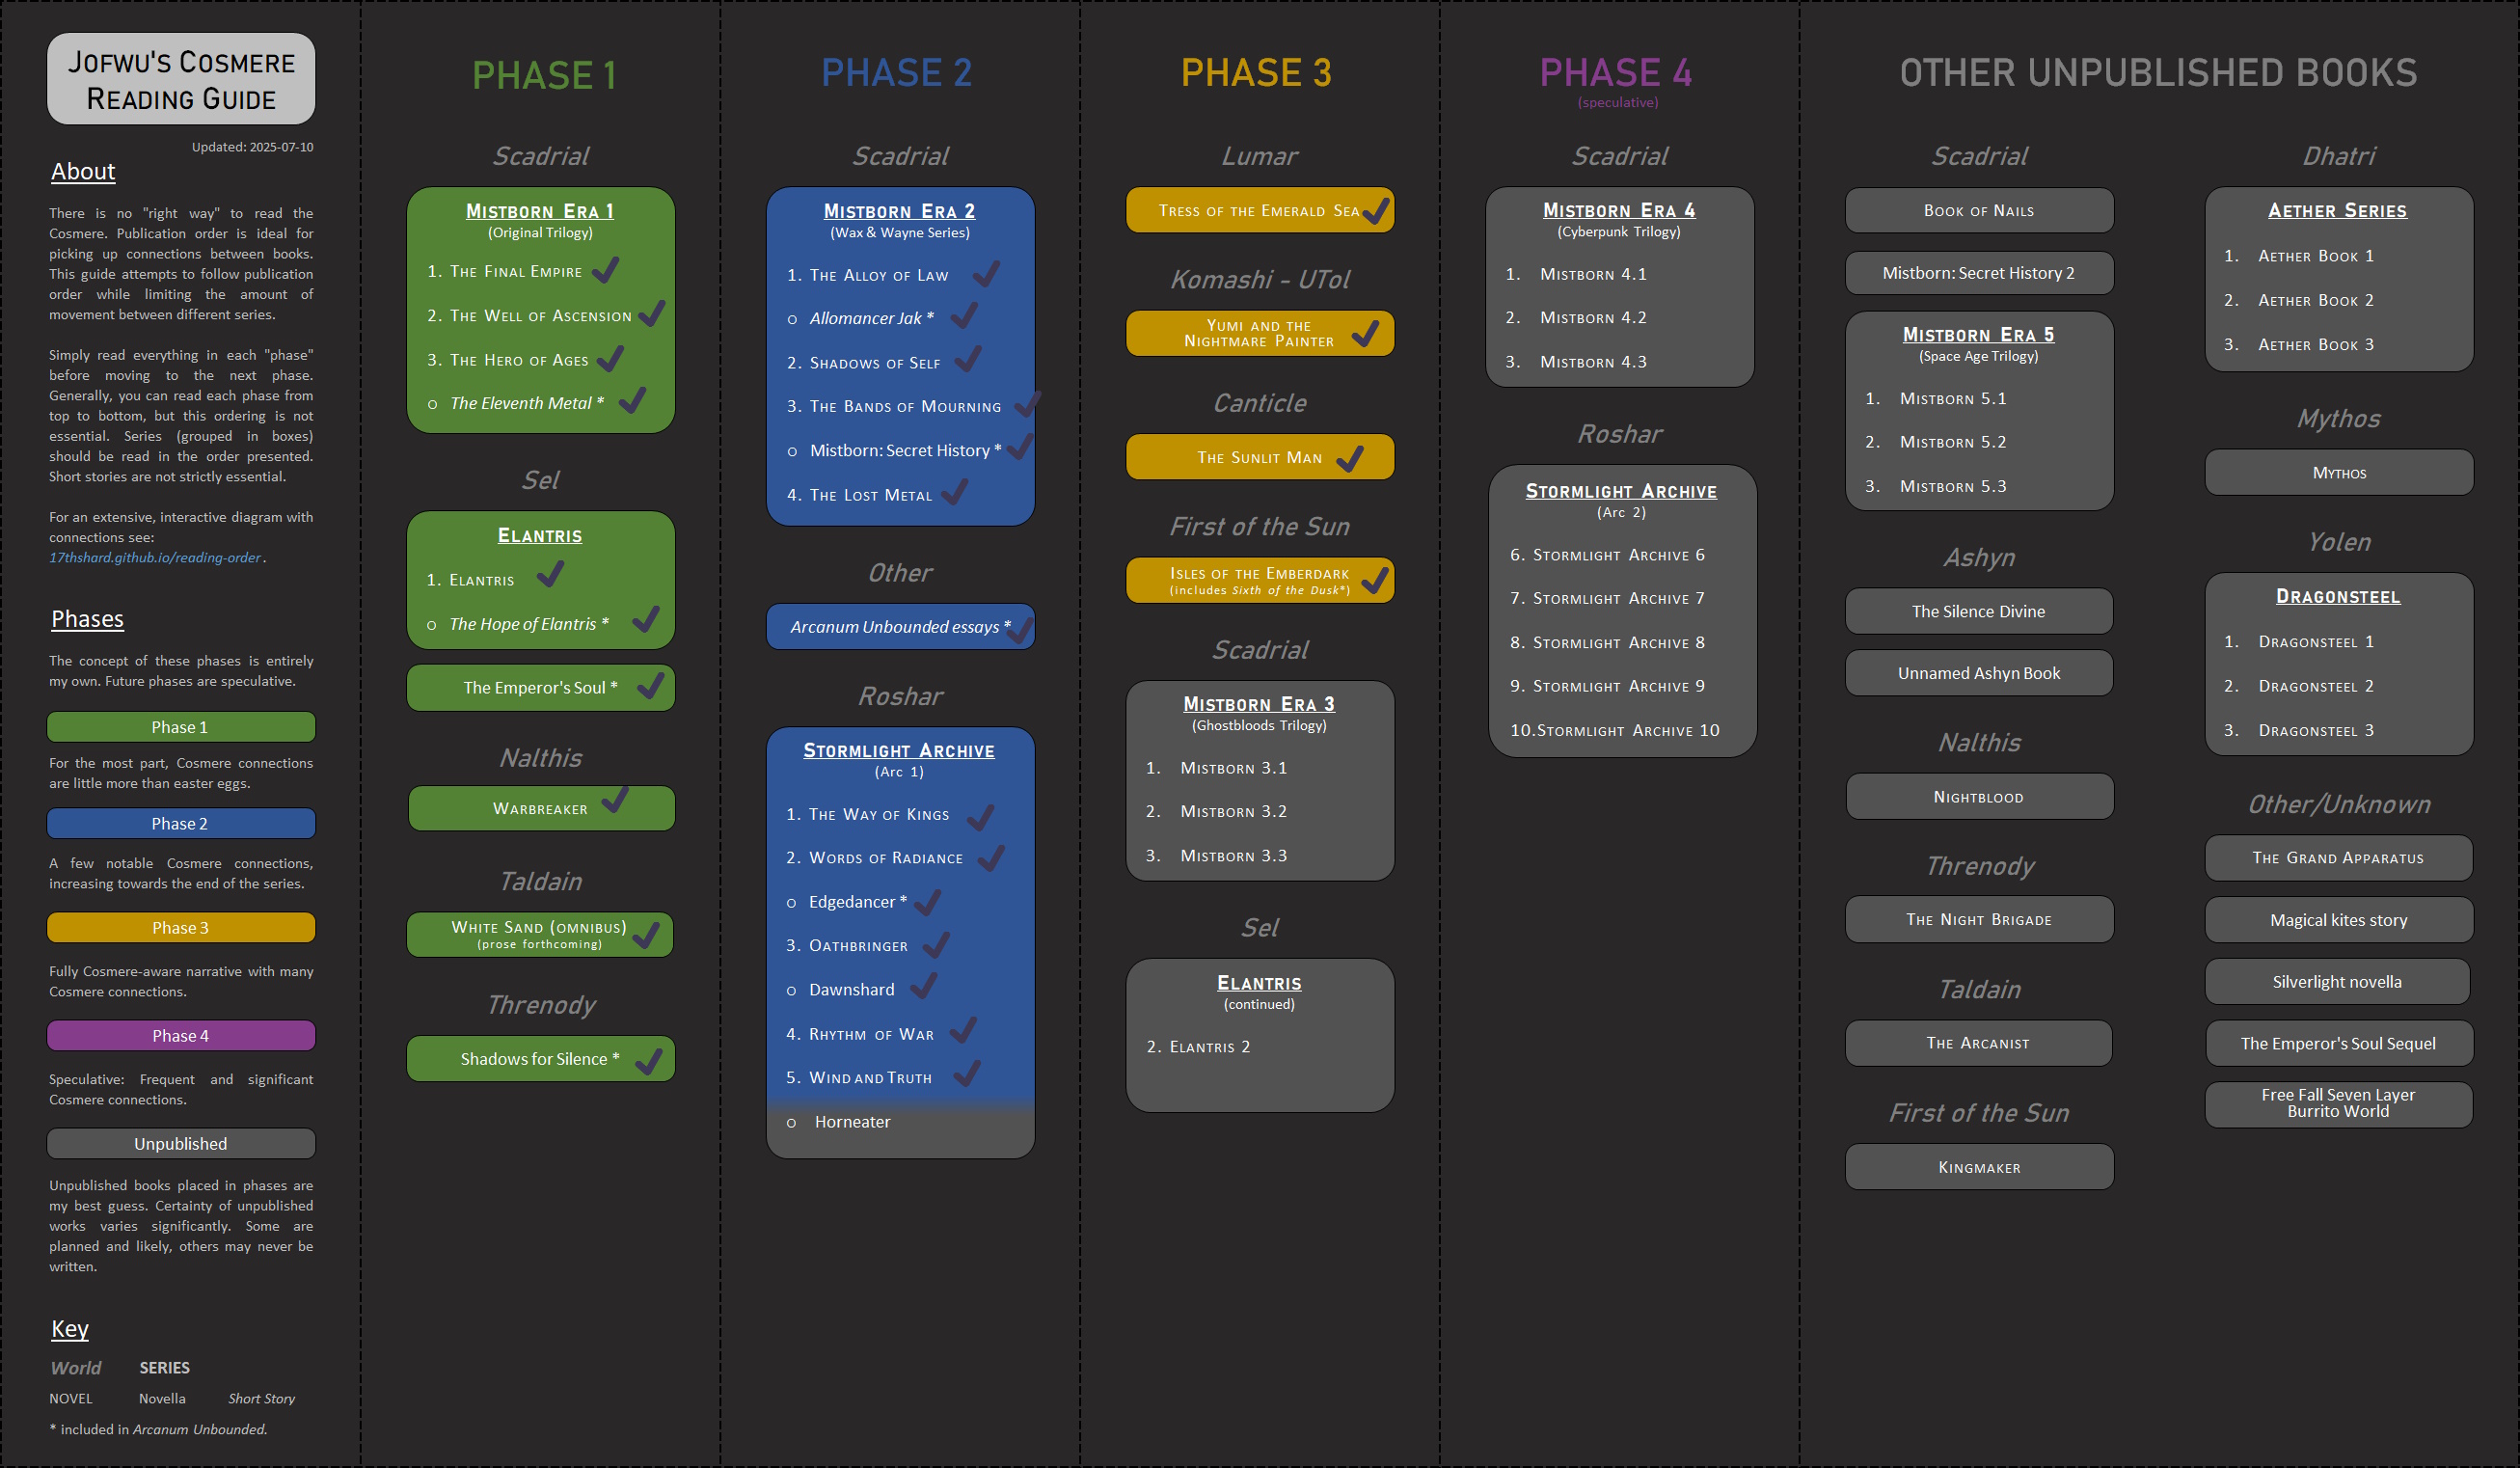The image size is (2520, 1468).
Task: Click the checkmark on Tress of the Emerald Sea
Action: click(1376, 210)
